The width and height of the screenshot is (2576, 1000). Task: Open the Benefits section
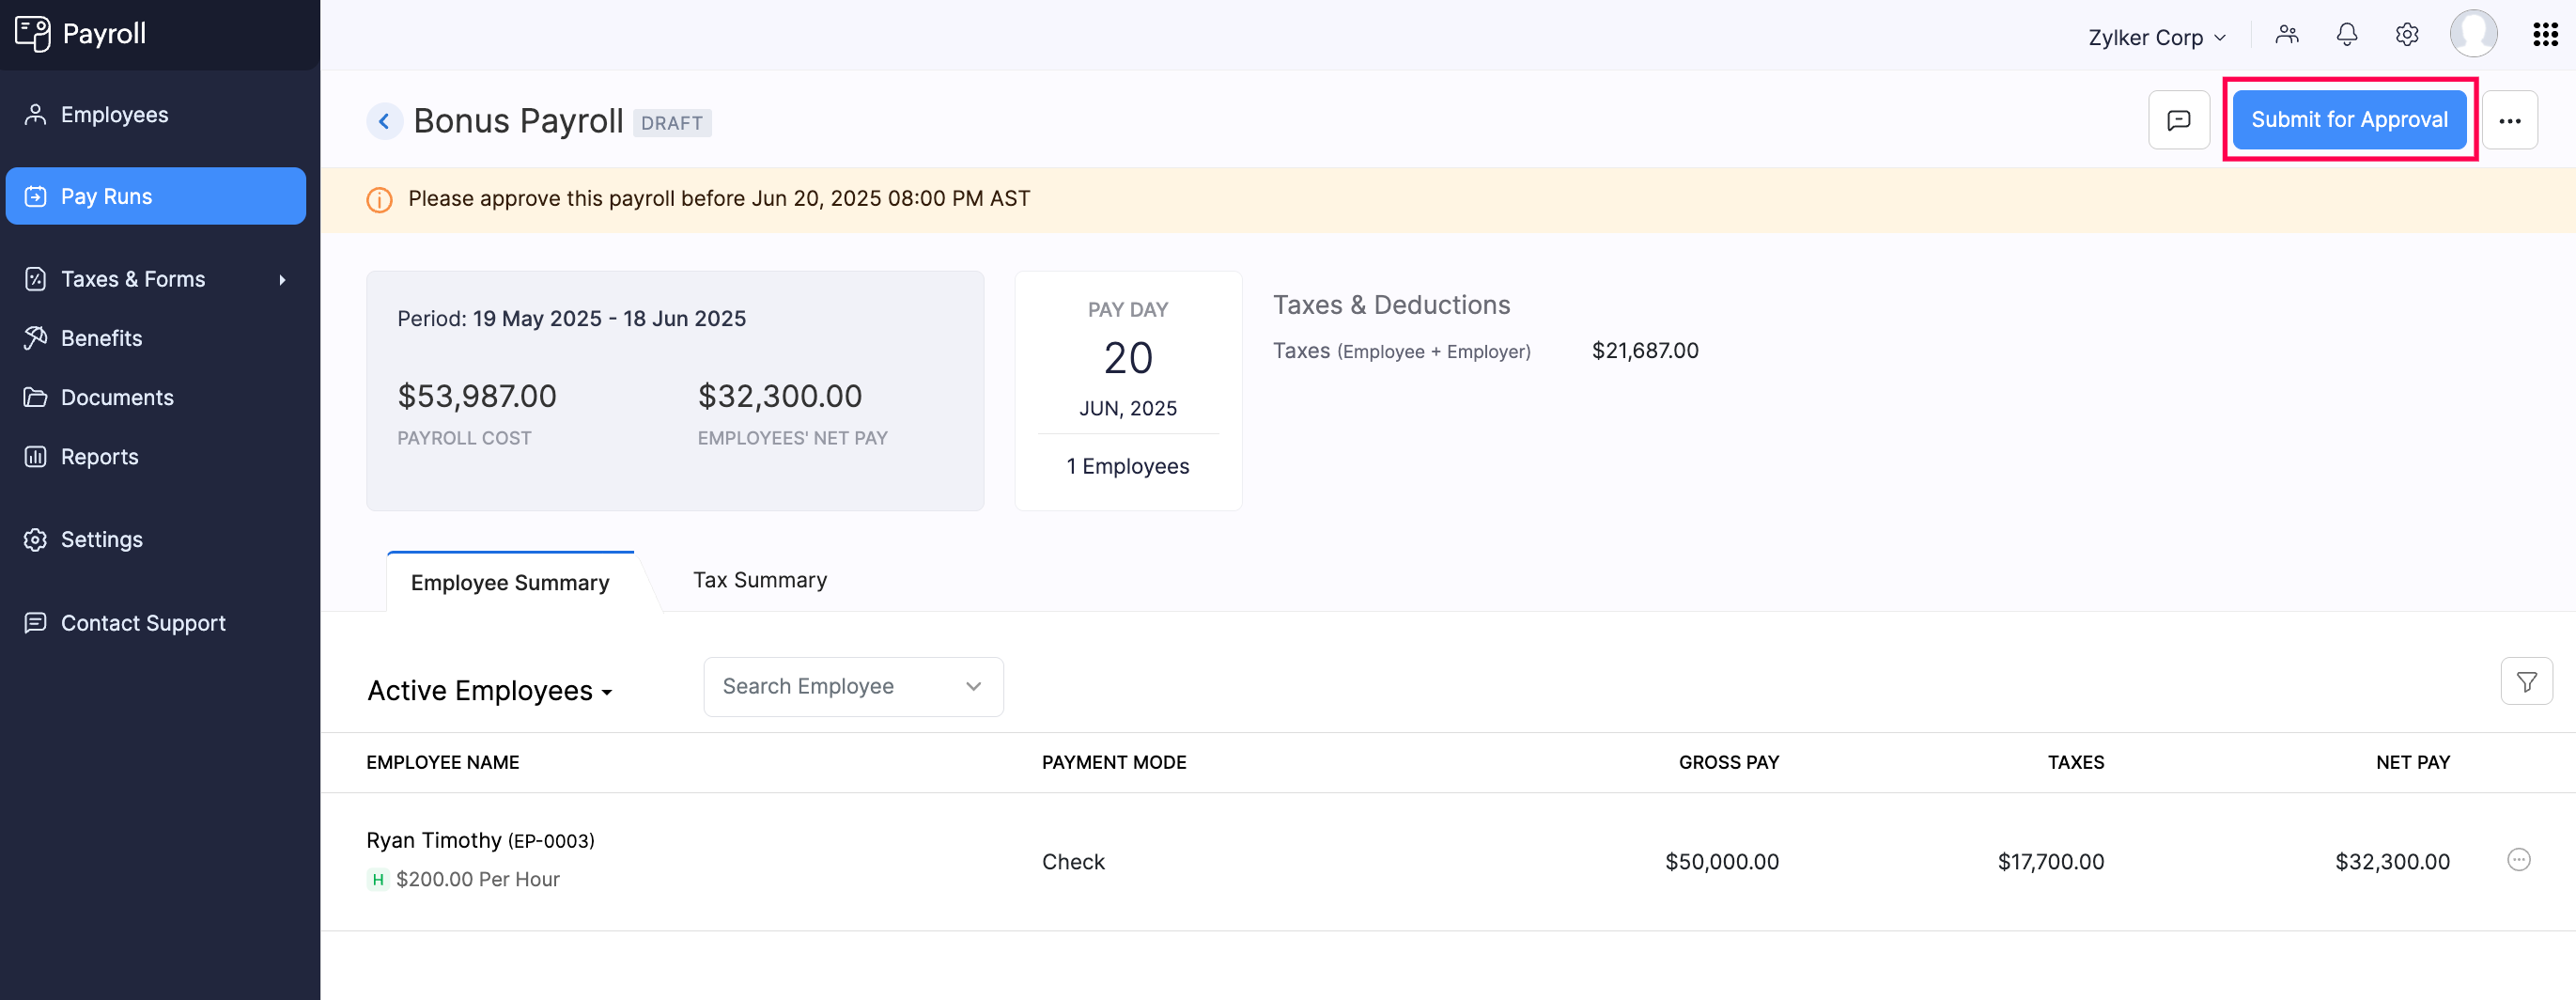(101, 338)
